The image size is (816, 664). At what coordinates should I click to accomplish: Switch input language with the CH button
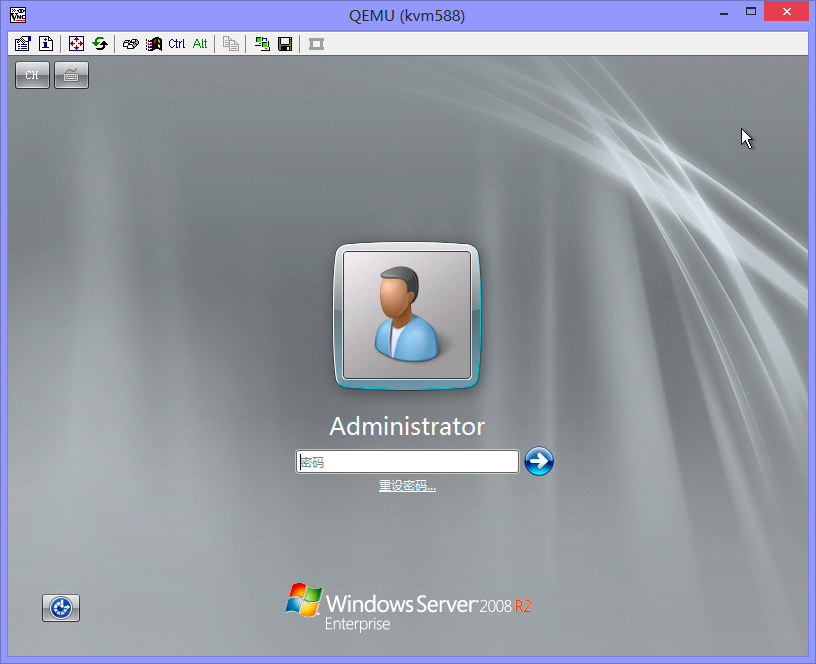pos(32,75)
